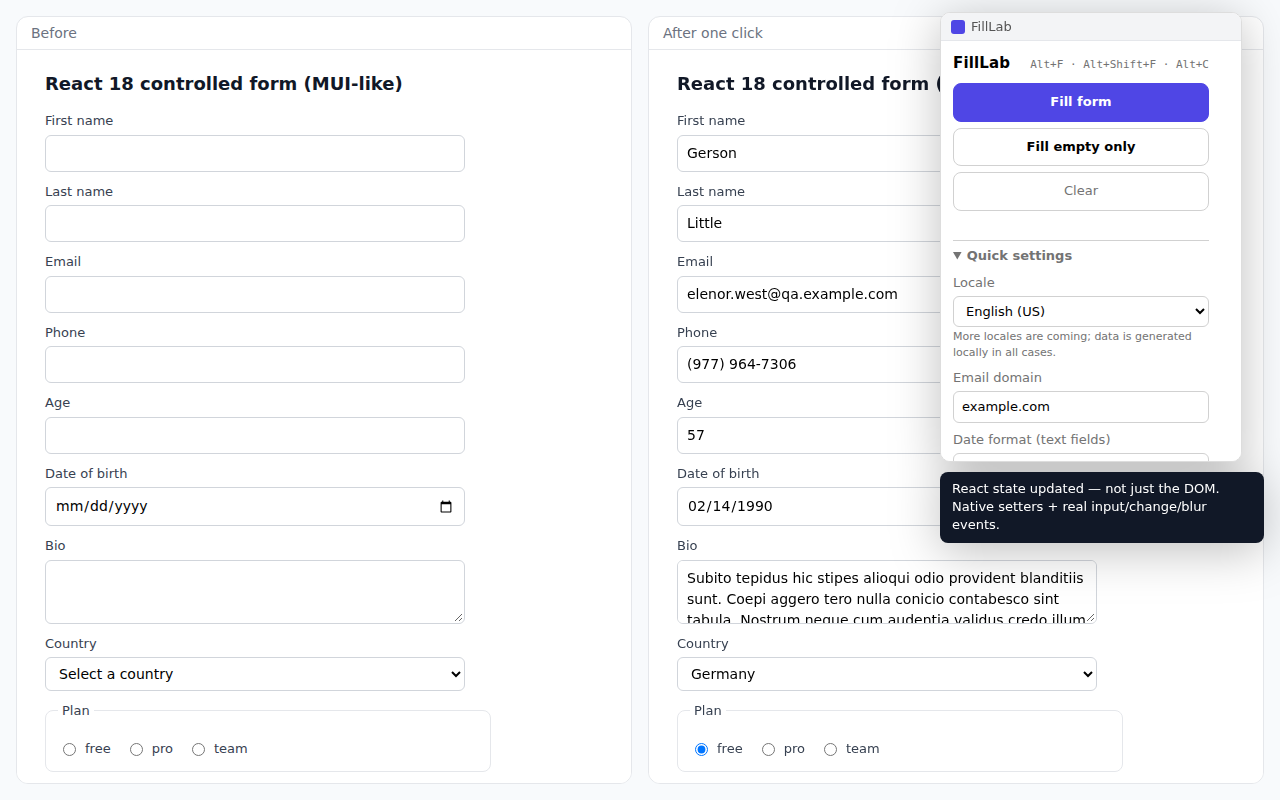This screenshot has width=1280, height=800.
Task: Open date picker calendar icon in Before form
Action: (x=446, y=507)
